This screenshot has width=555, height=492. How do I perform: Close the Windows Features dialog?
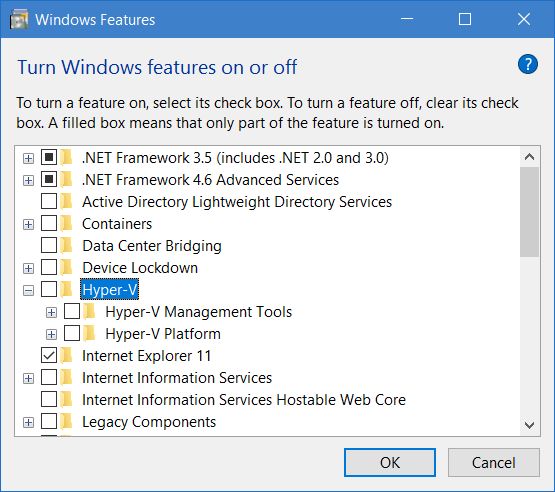523,19
